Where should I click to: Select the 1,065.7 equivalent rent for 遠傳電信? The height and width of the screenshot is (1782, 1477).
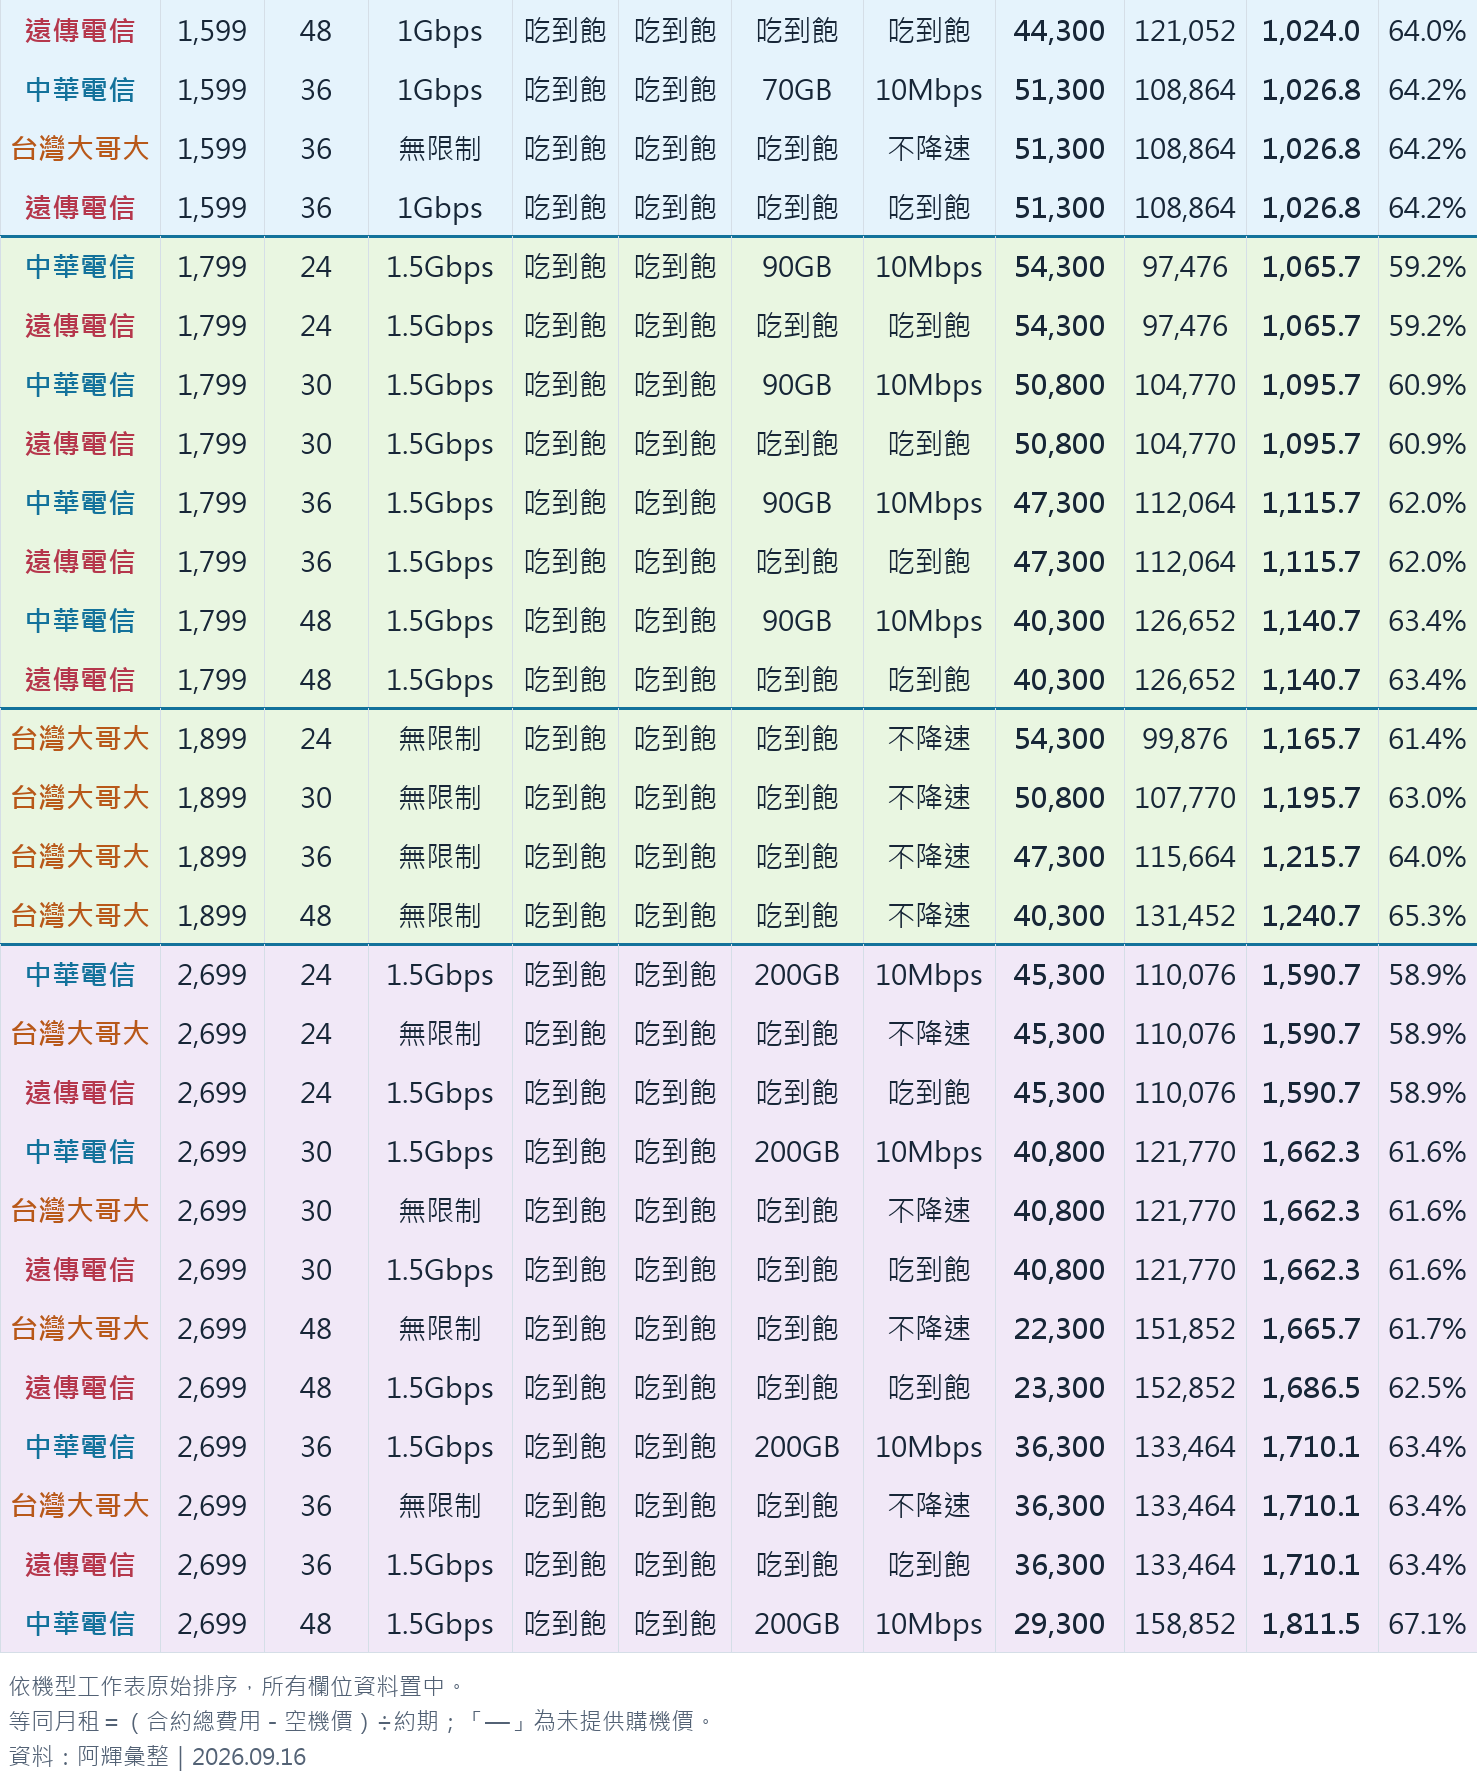coord(1311,326)
